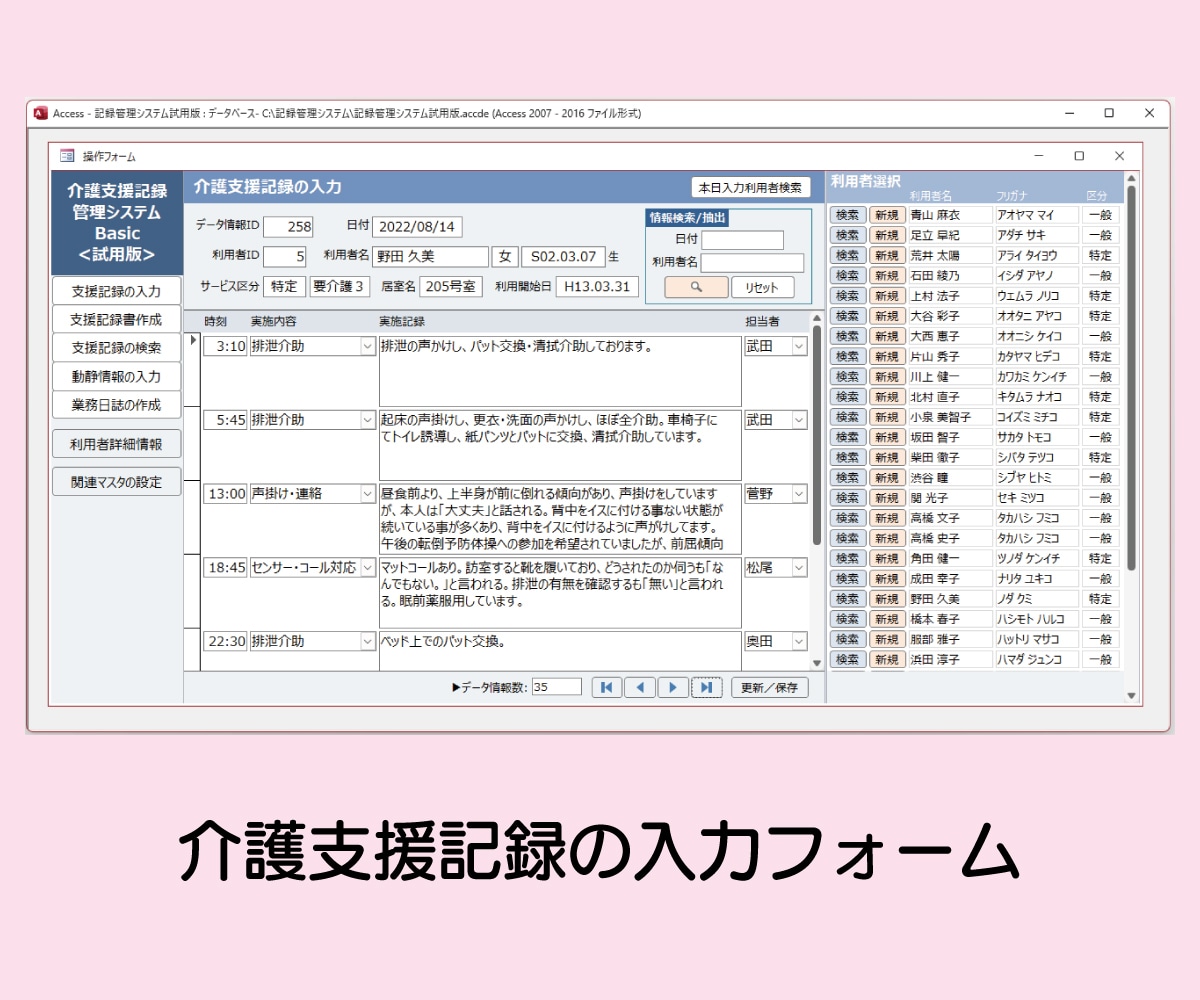Open 支援記録の入力 menu

click(117, 291)
